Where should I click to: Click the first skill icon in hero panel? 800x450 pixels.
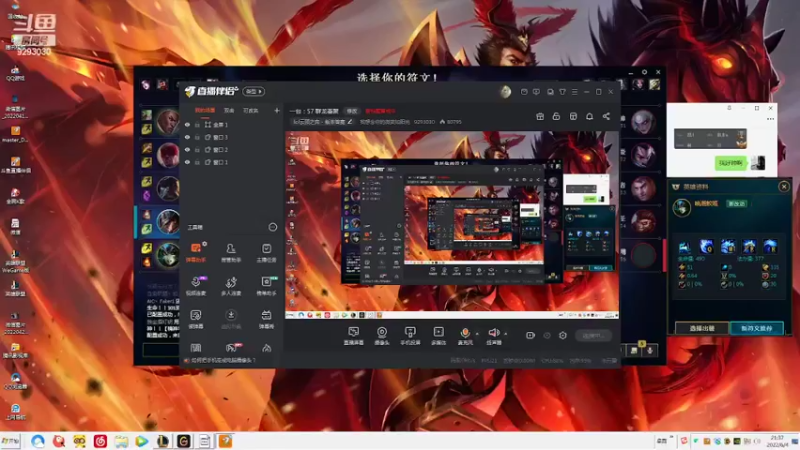(x=685, y=247)
